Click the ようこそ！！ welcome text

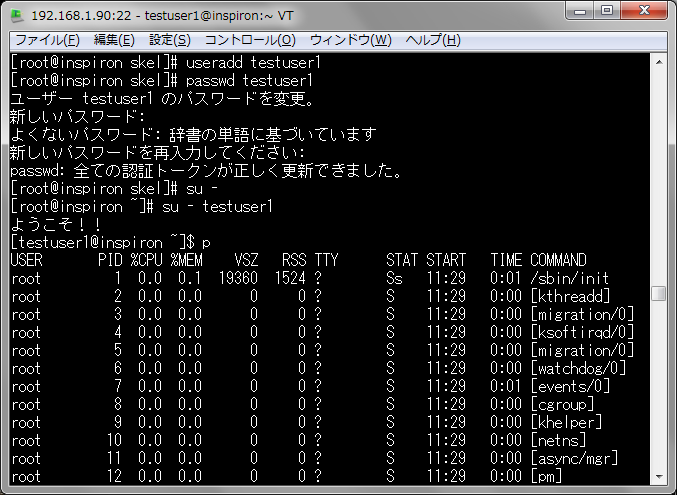(x=56, y=225)
